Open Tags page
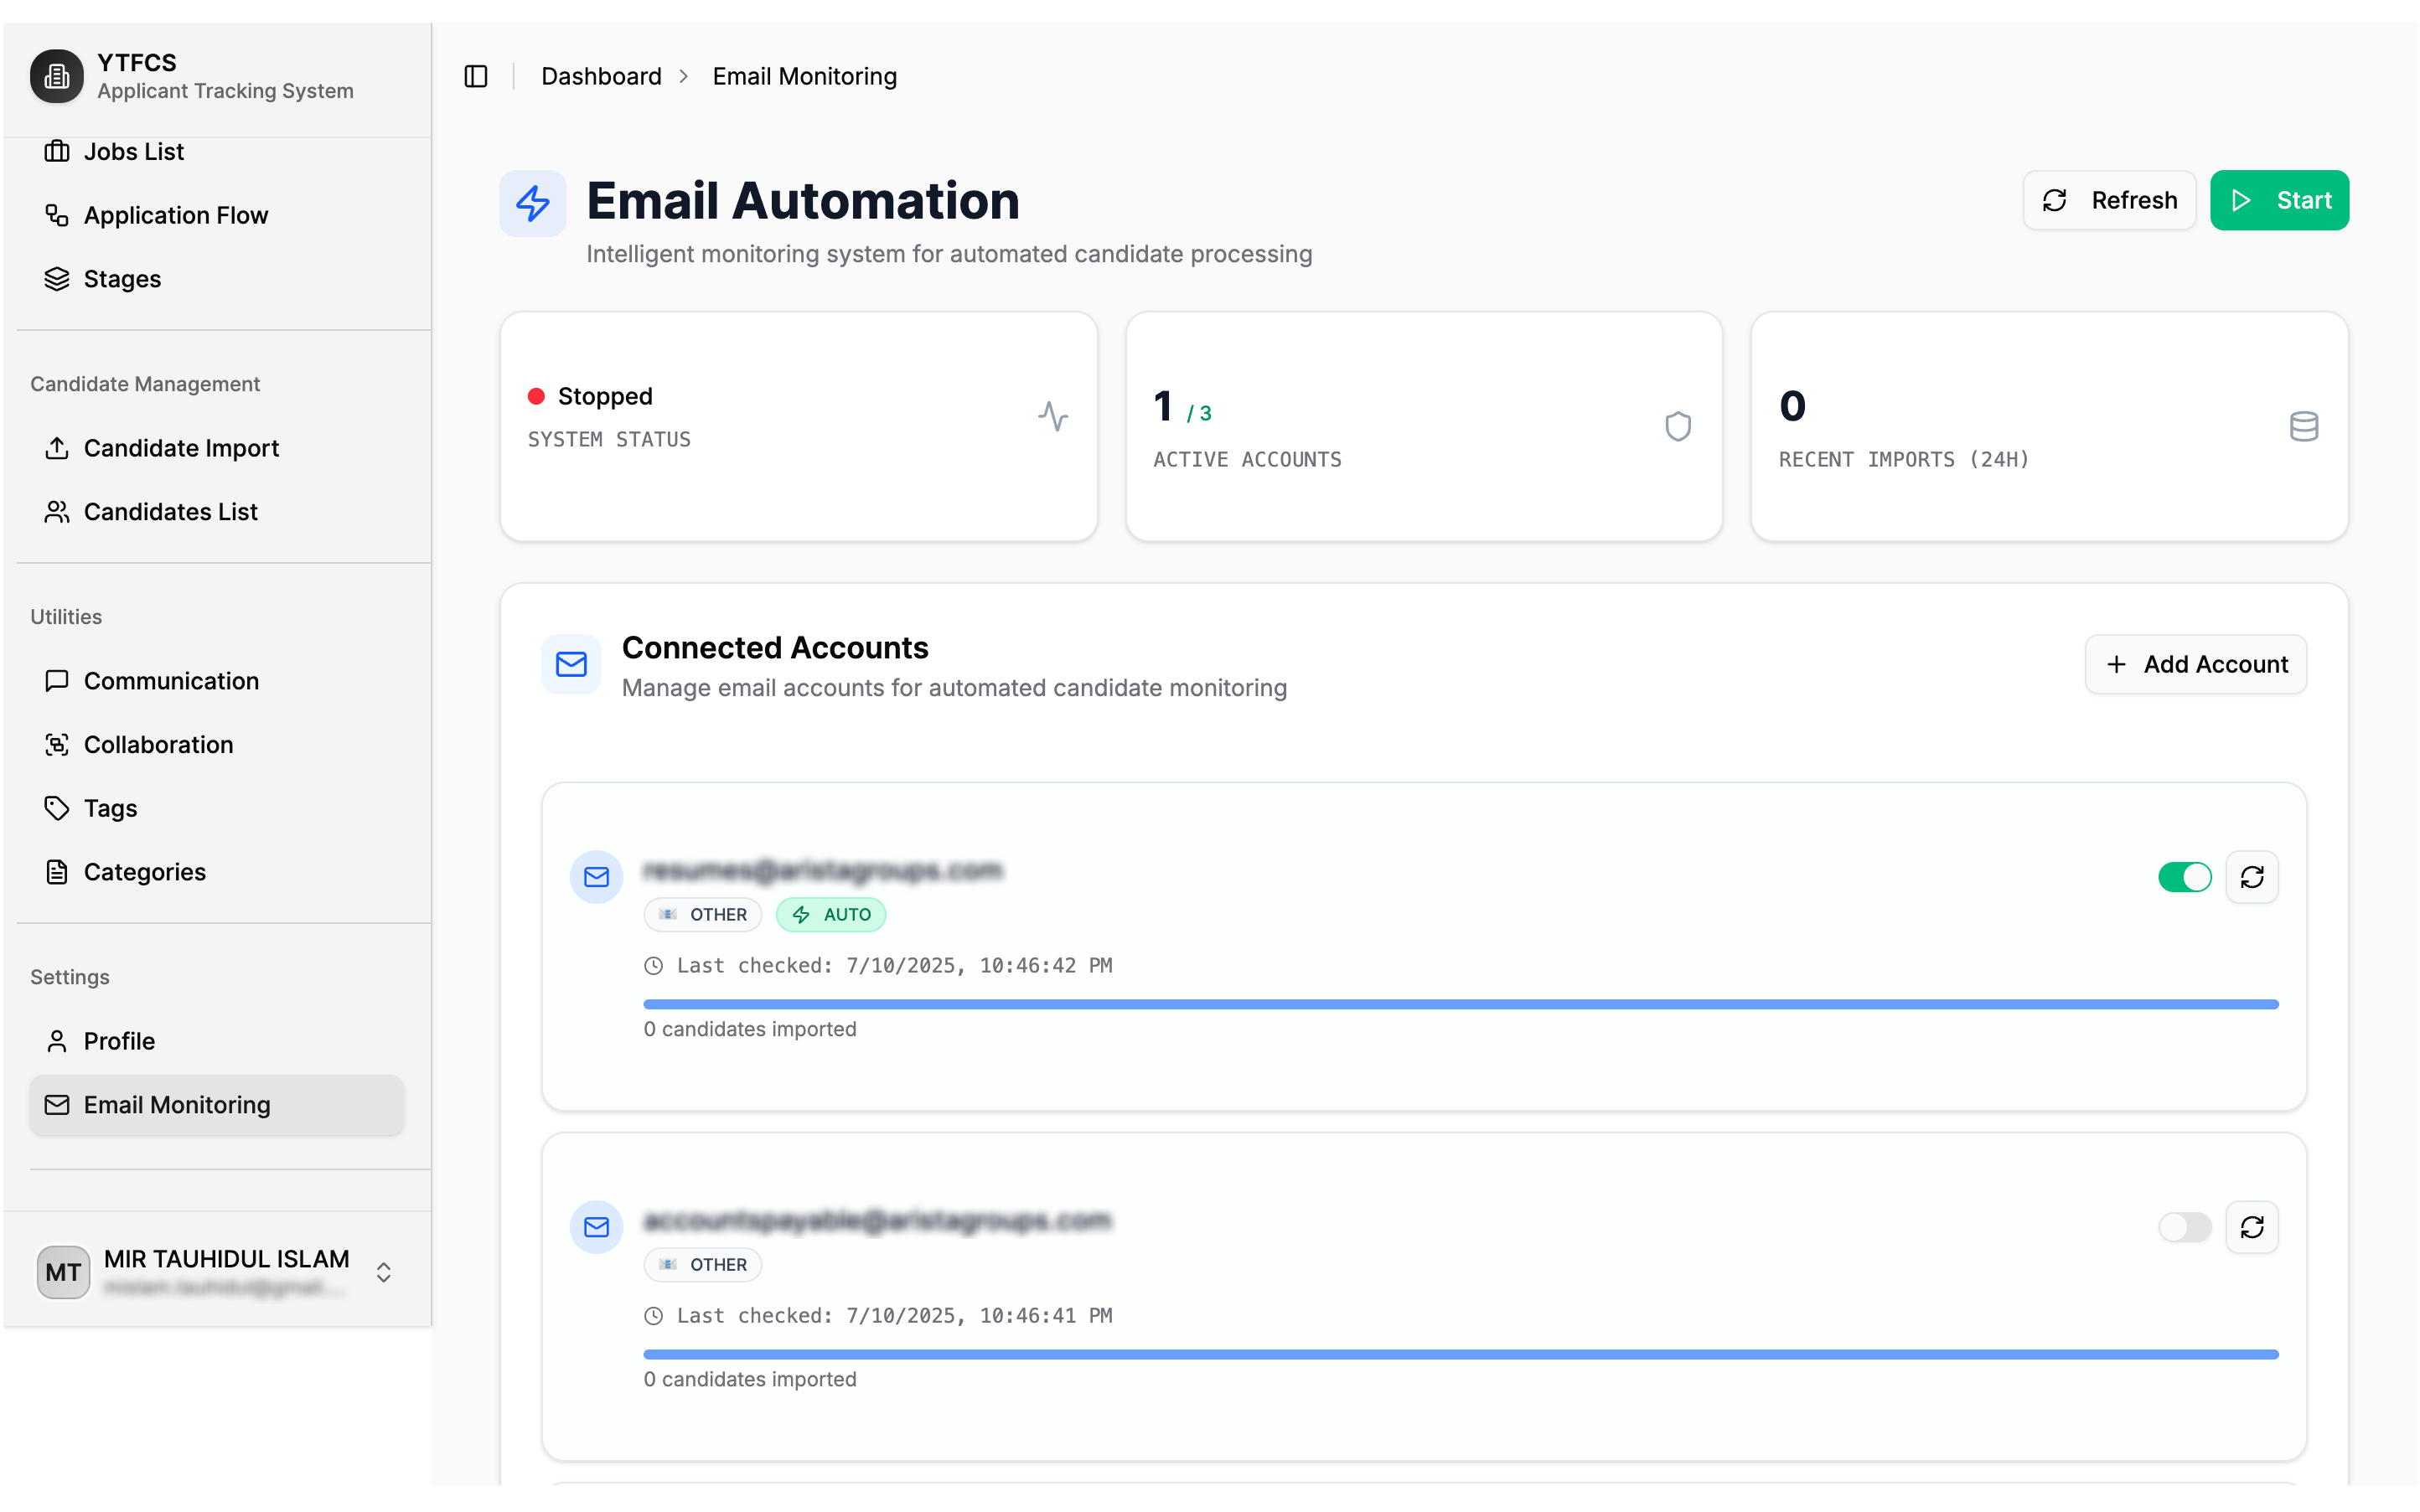This screenshot has height=1512, width=2420. pyautogui.click(x=217, y=808)
